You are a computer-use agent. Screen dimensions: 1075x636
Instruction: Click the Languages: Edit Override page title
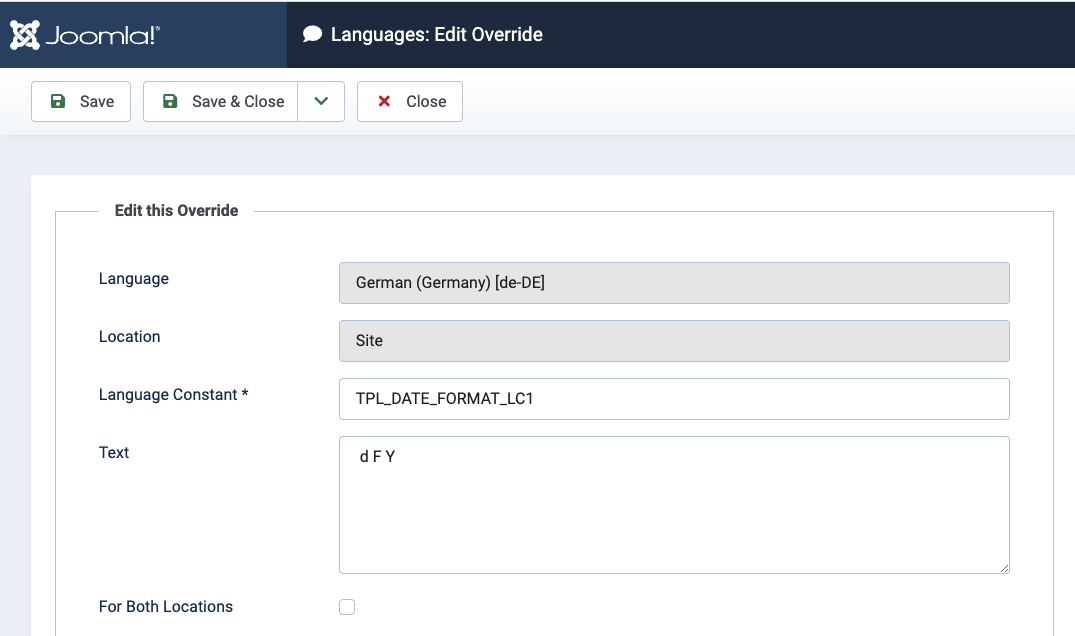coord(437,35)
